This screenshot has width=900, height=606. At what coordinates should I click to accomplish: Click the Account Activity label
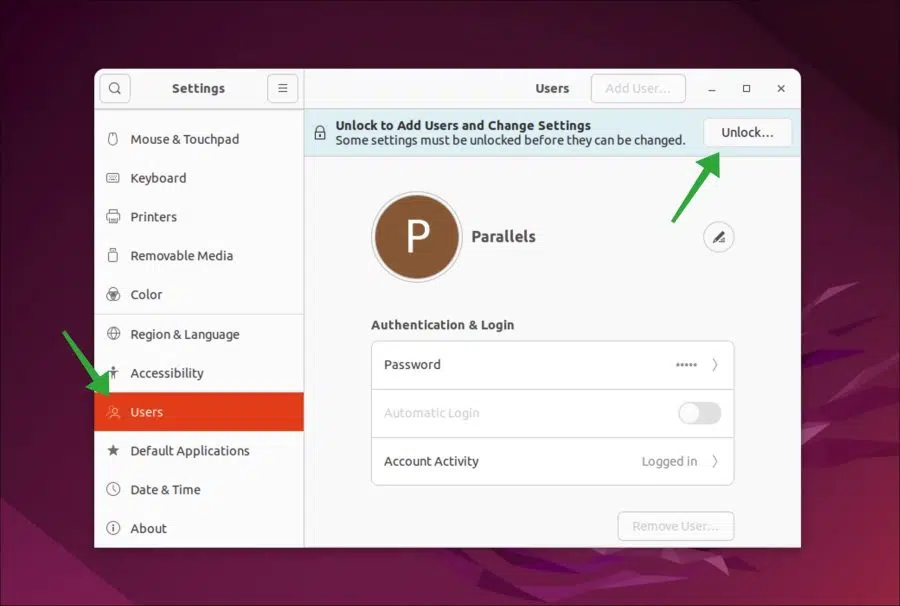(431, 461)
